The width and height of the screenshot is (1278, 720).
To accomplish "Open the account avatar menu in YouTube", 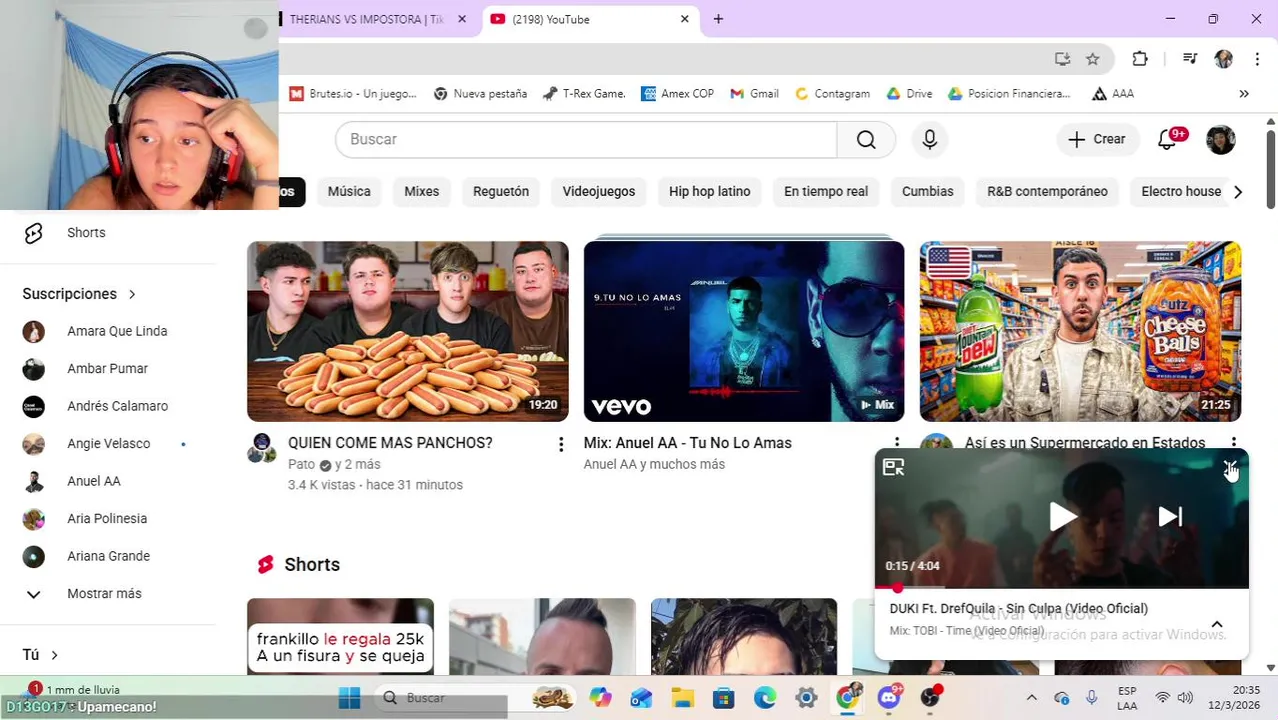I will pos(1221,139).
